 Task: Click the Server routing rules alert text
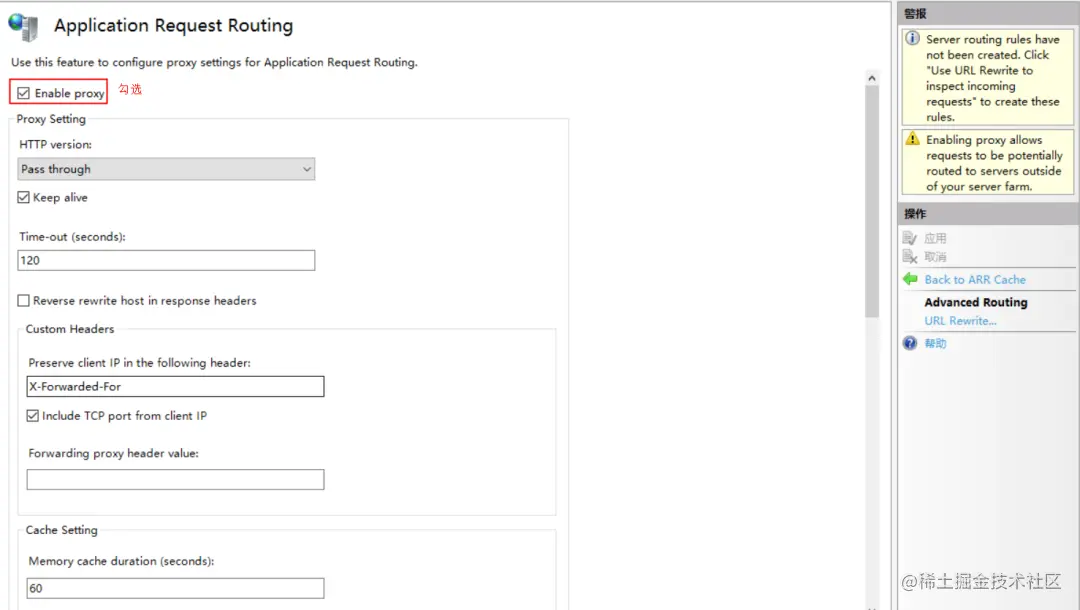[x=993, y=78]
